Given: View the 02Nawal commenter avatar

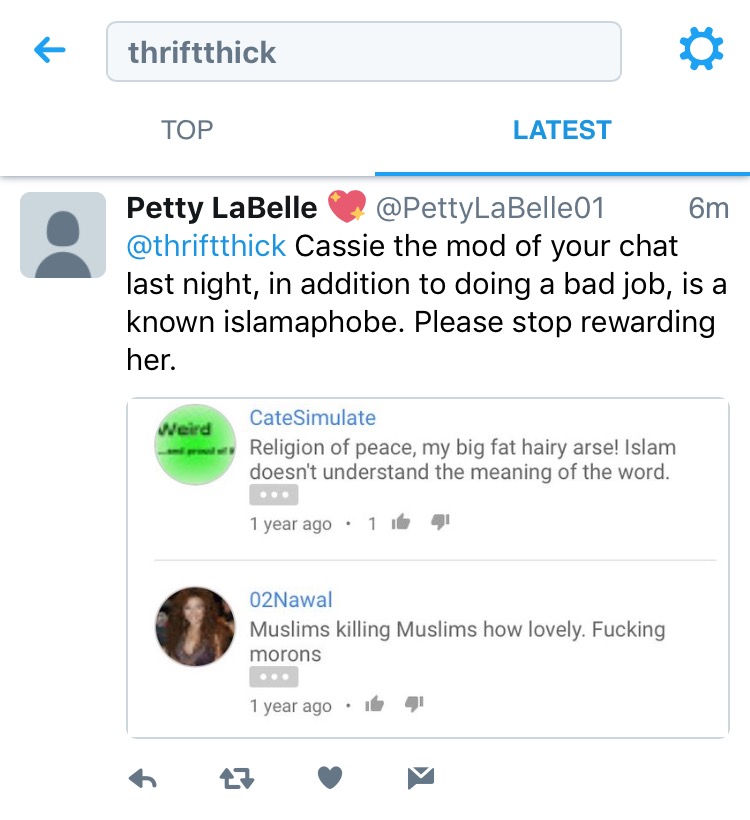Looking at the screenshot, I should coord(194,626).
